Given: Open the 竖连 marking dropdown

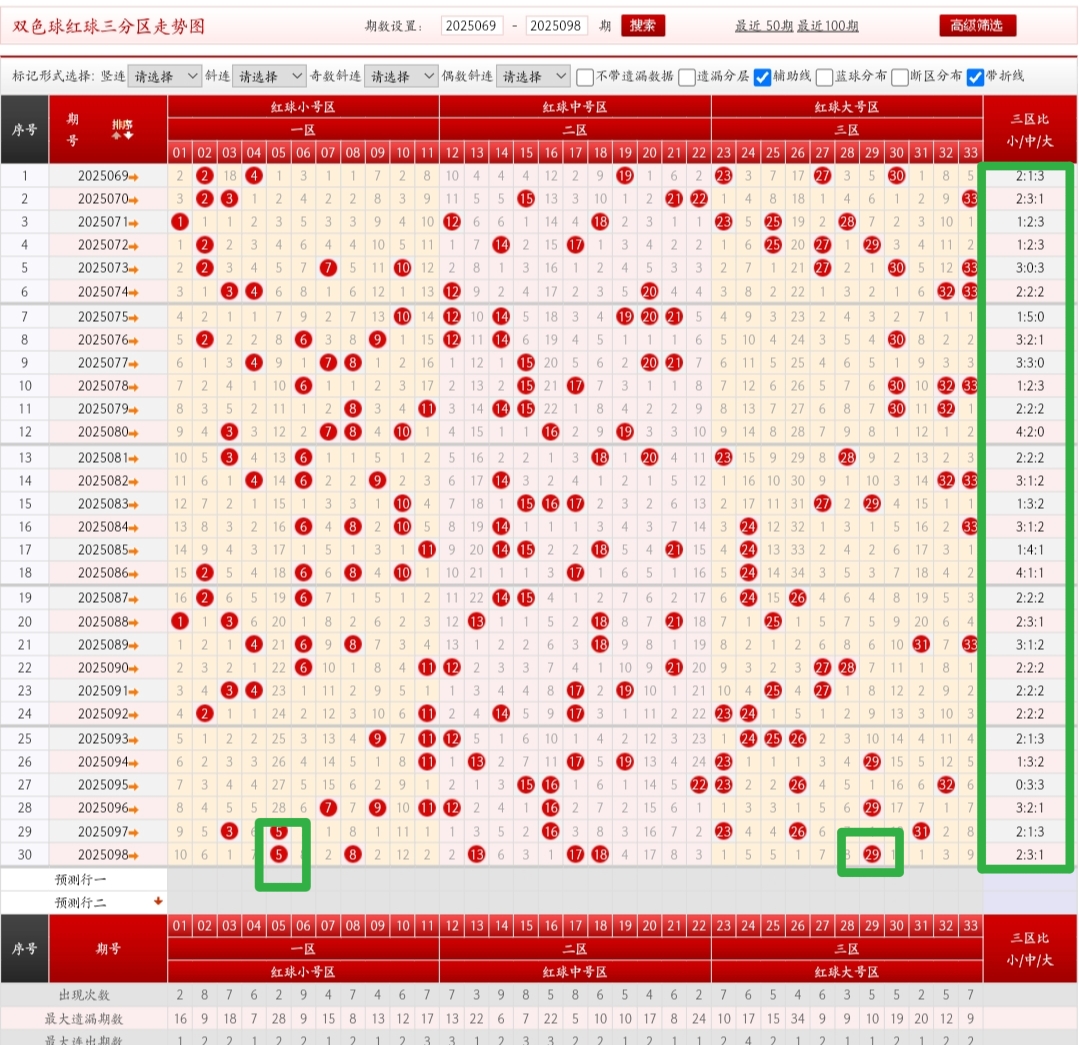Looking at the screenshot, I should [165, 76].
